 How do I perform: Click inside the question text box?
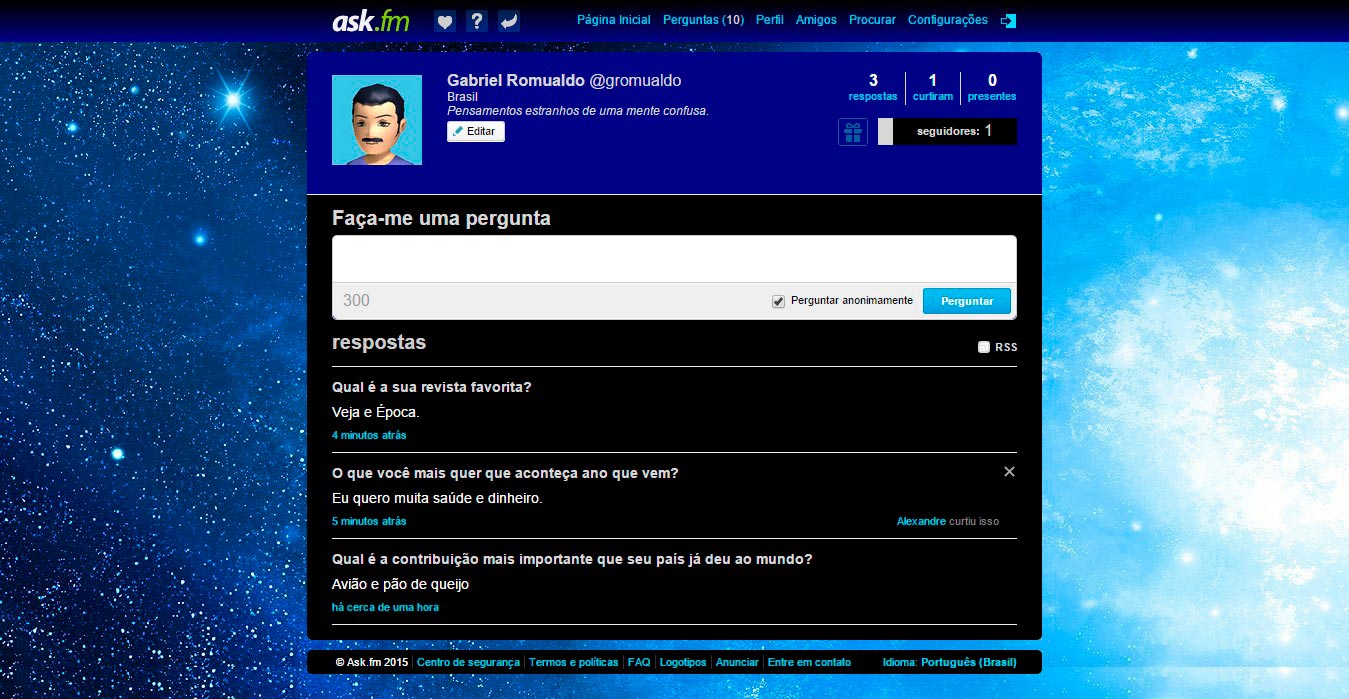coord(673,258)
